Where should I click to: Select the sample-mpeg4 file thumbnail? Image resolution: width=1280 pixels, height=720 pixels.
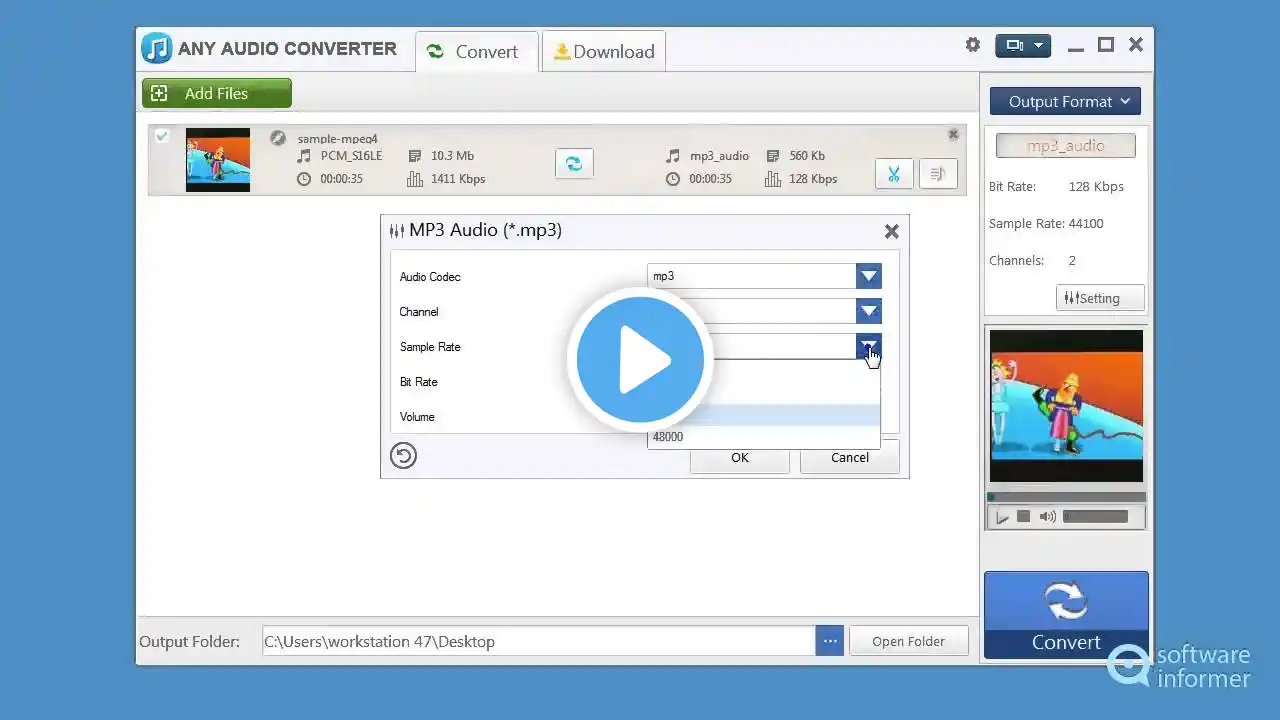click(218, 159)
